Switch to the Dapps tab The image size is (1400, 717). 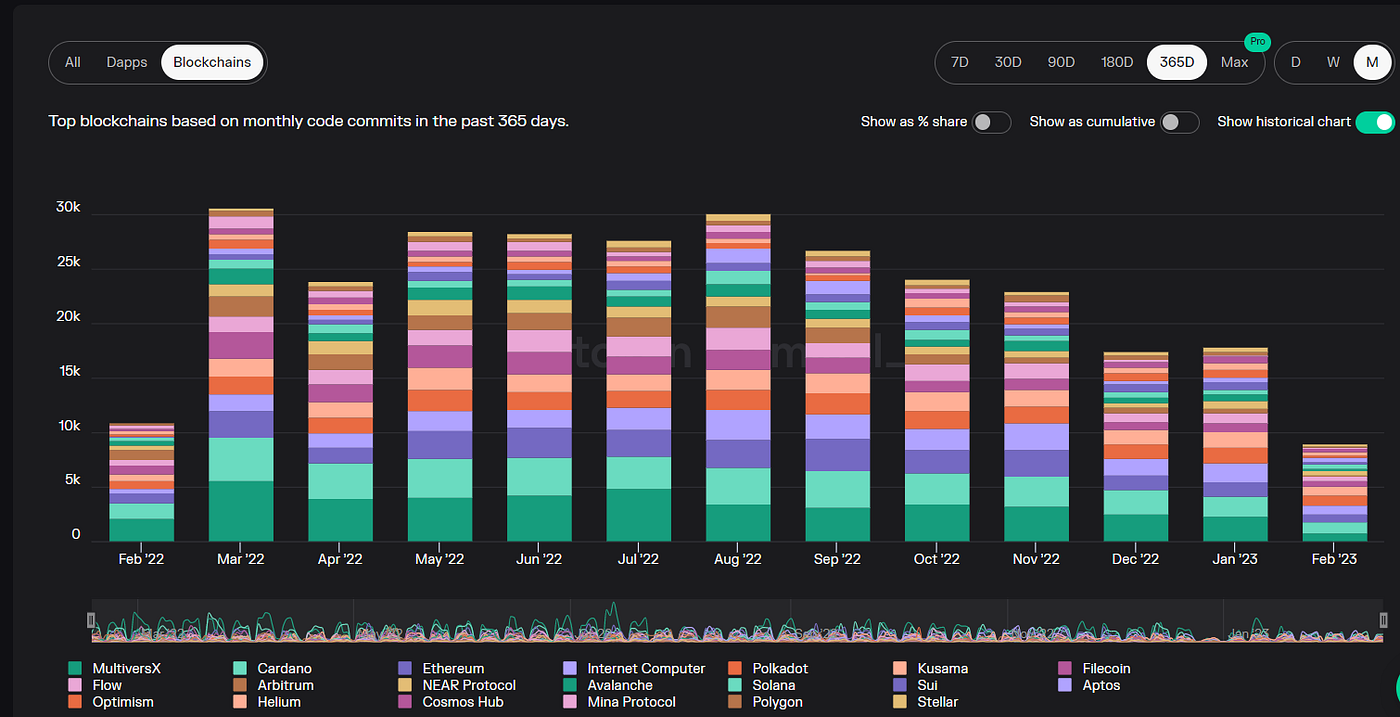[x=127, y=62]
